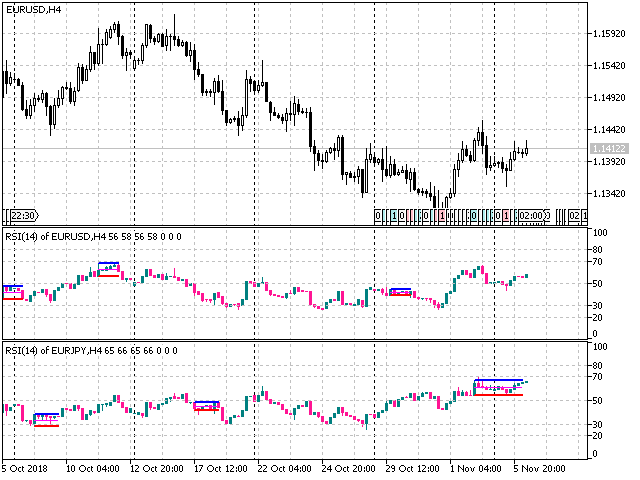
Task: Click level 80 on EURJPY RSI scale
Action: [598, 365]
